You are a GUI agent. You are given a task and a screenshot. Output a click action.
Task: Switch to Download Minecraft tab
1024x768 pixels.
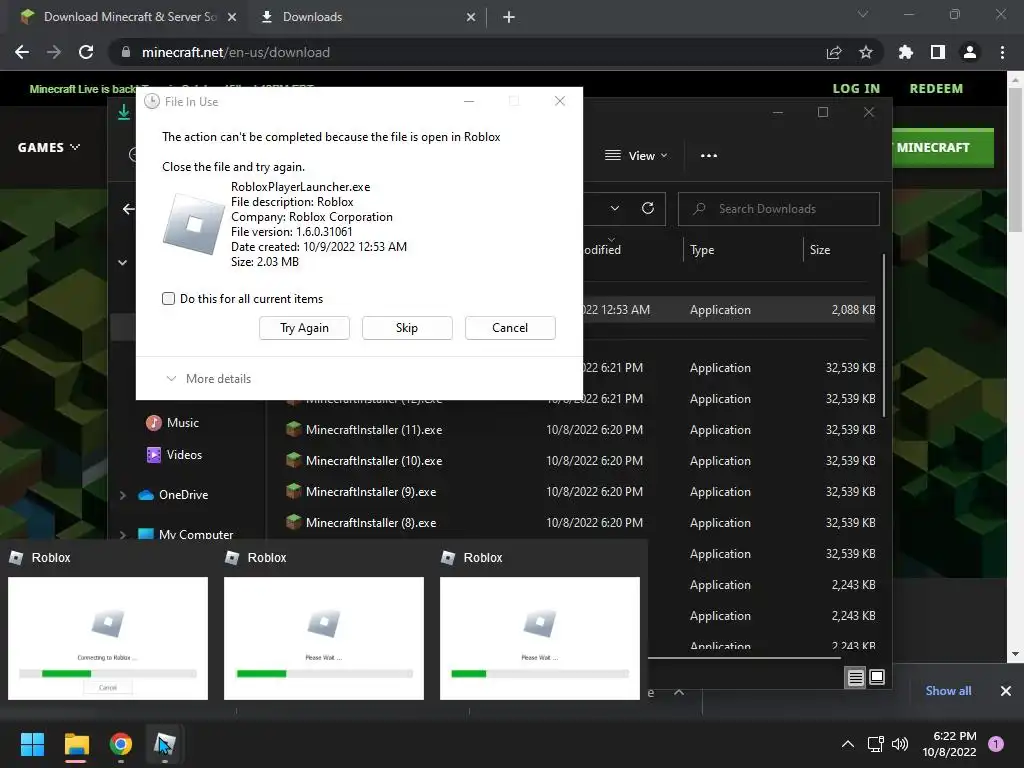click(x=127, y=17)
